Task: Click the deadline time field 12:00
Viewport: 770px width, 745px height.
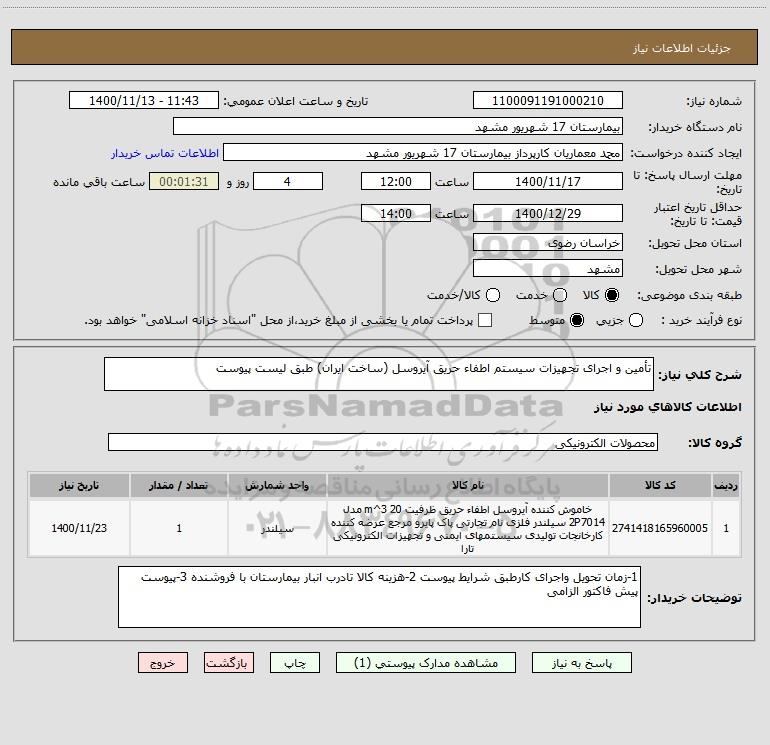Action: [x=396, y=181]
